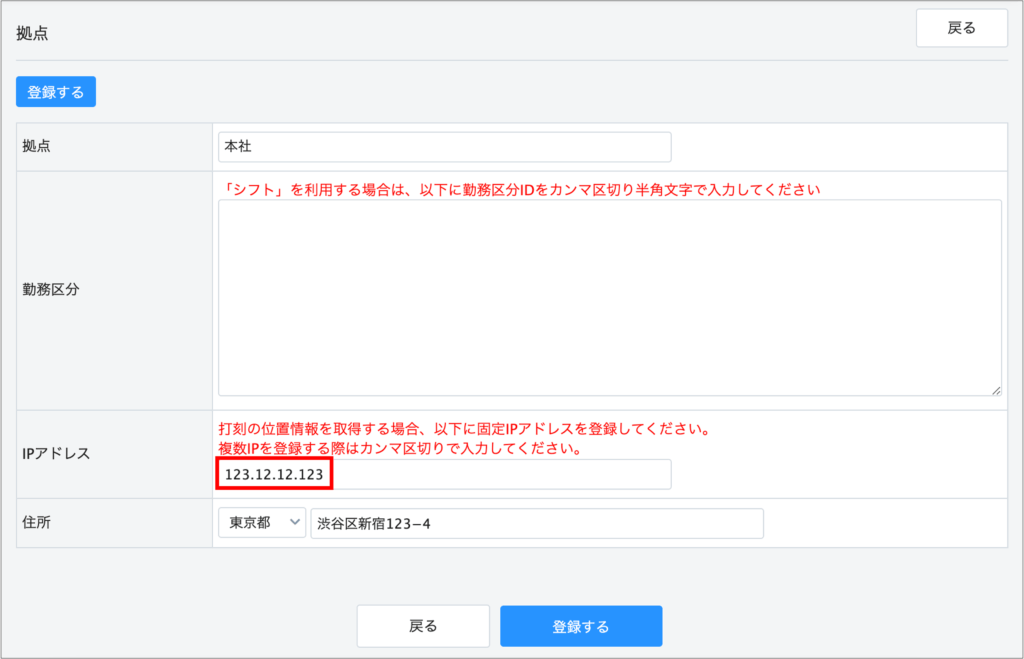The height and width of the screenshot is (659, 1024).
Task: Click the resize handle of the 勤務区分 textarea
Action: click(x=995, y=390)
